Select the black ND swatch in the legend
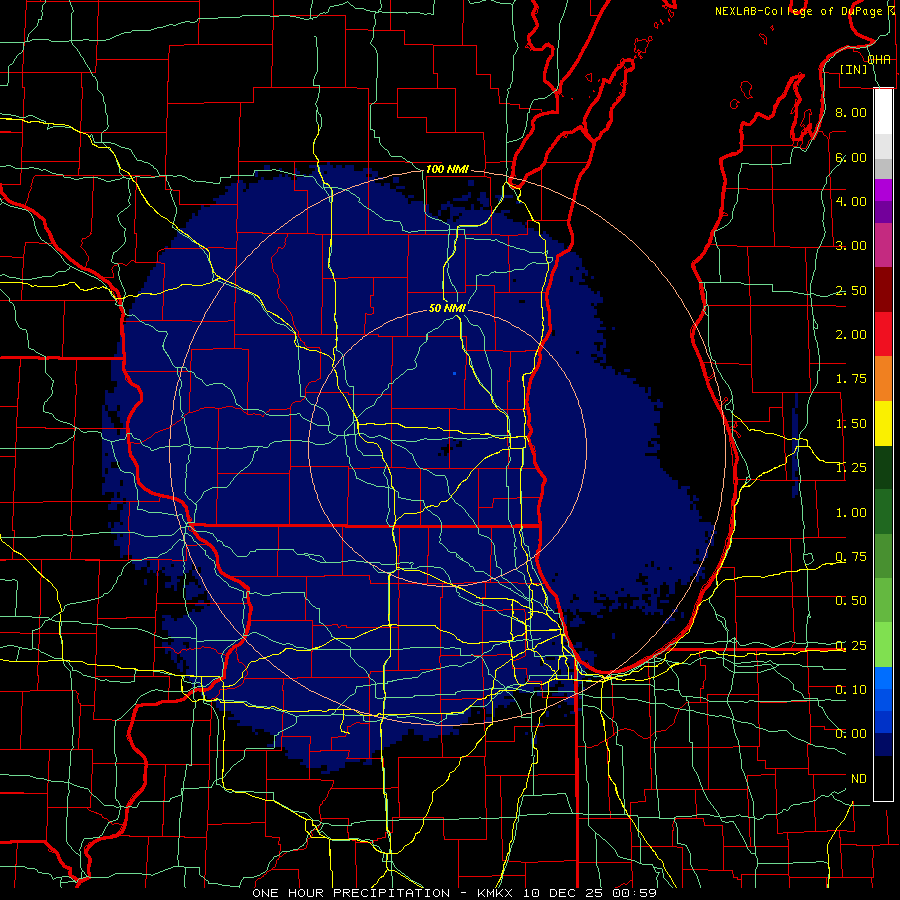This screenshot has height=900, width=900. 883,778
